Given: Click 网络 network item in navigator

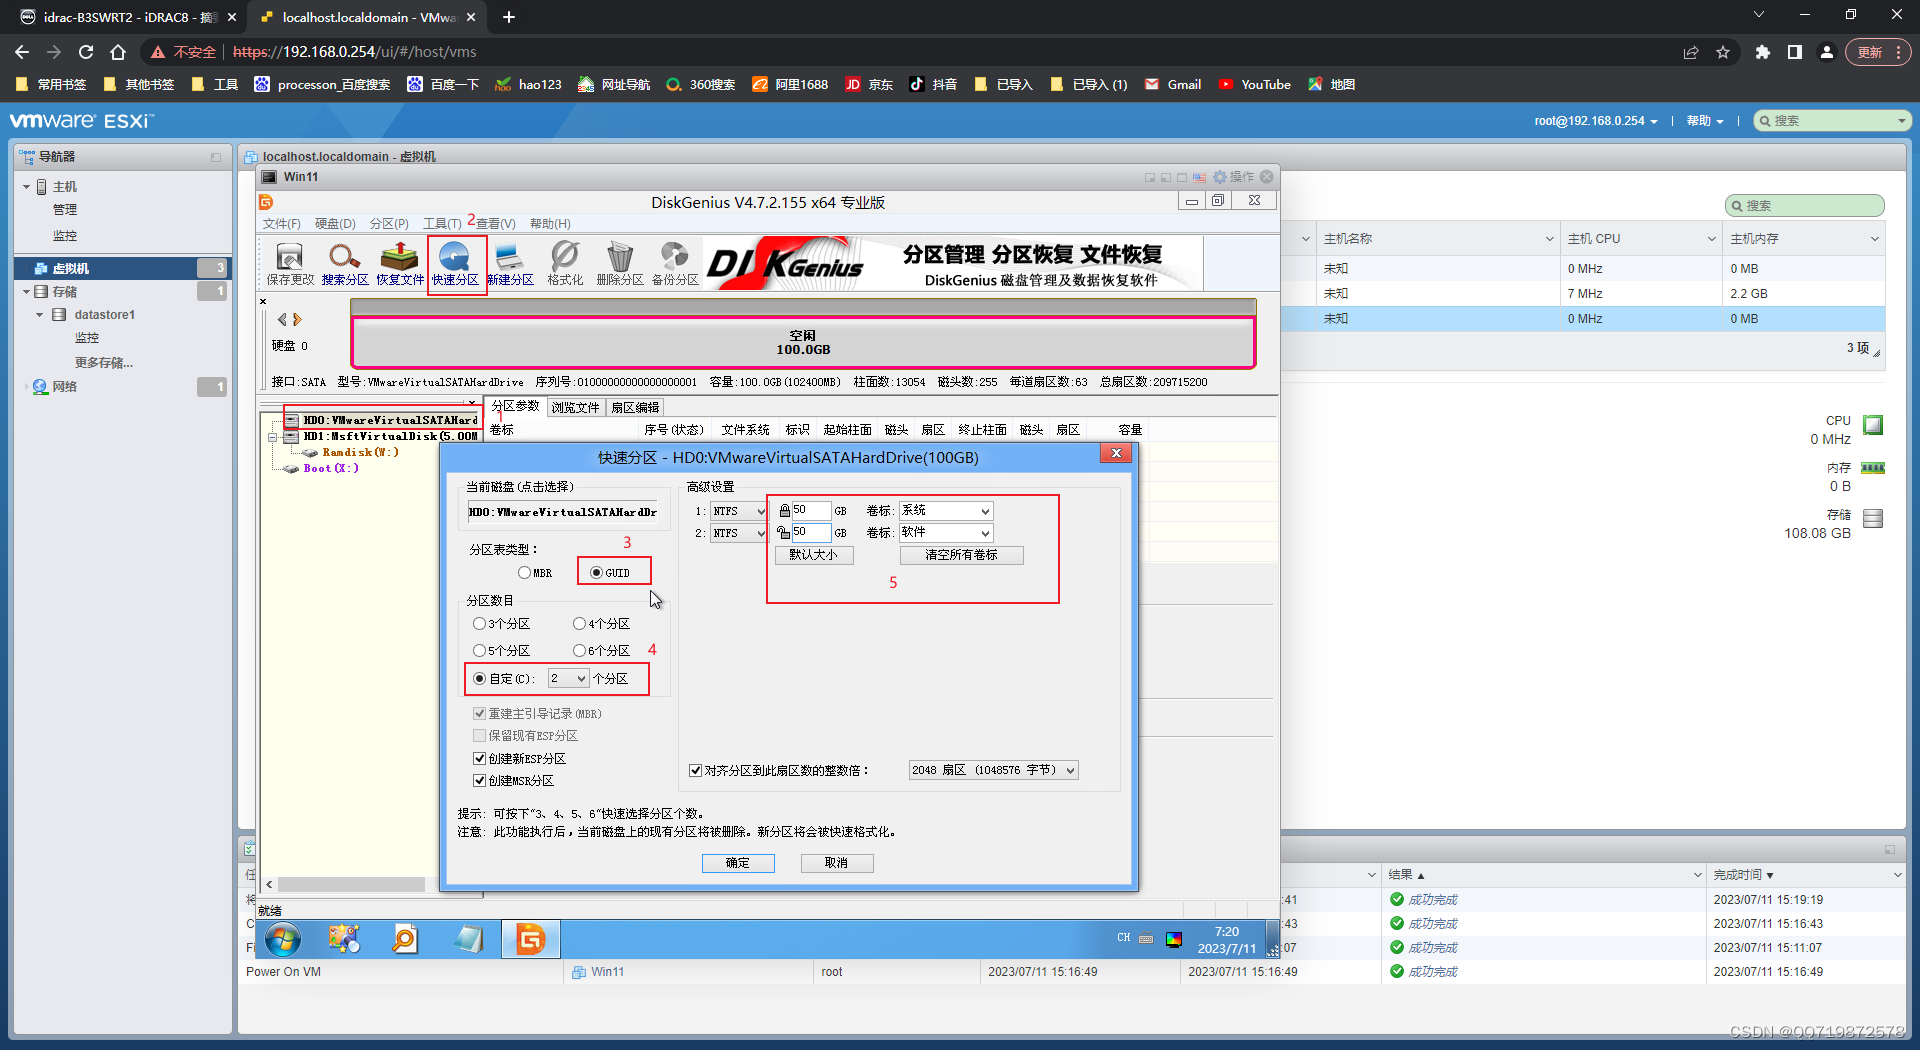Looking at the screenshot, I should (x=65, y=387).
